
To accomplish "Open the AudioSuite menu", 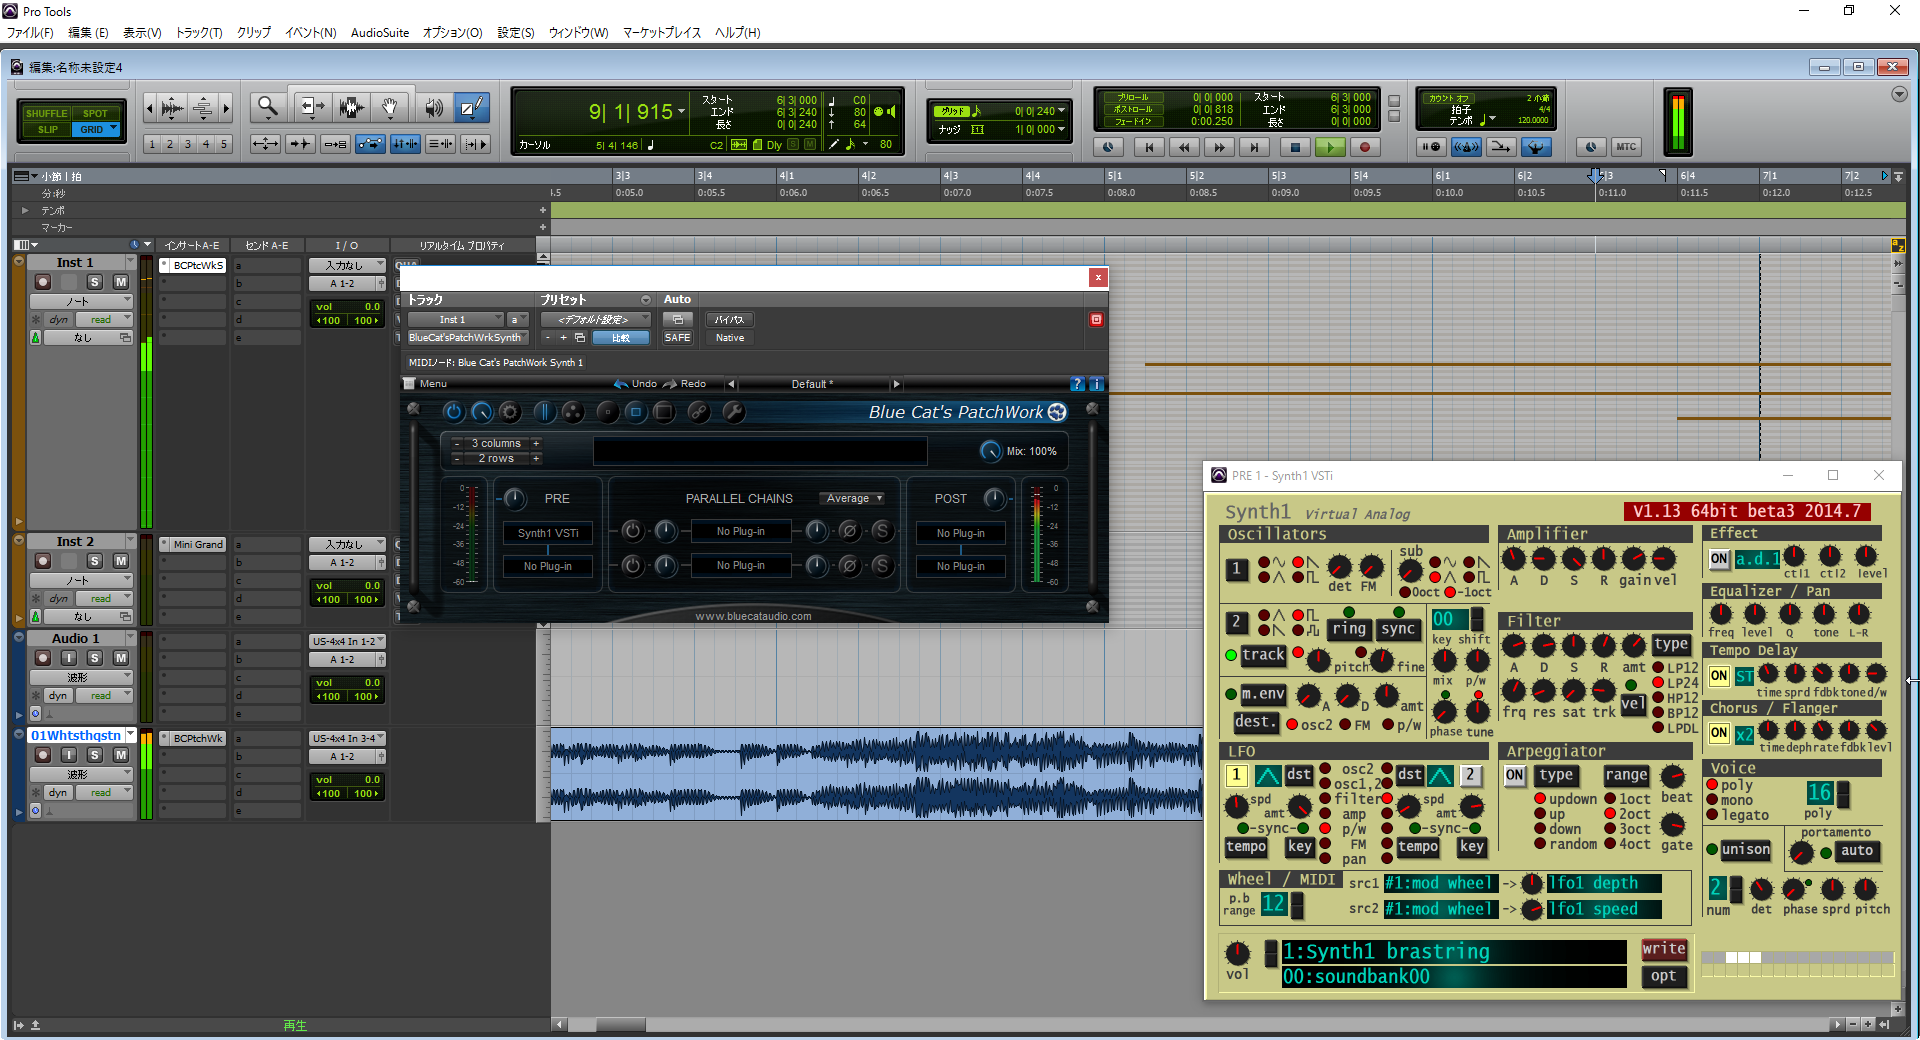I will coord(380,33).
